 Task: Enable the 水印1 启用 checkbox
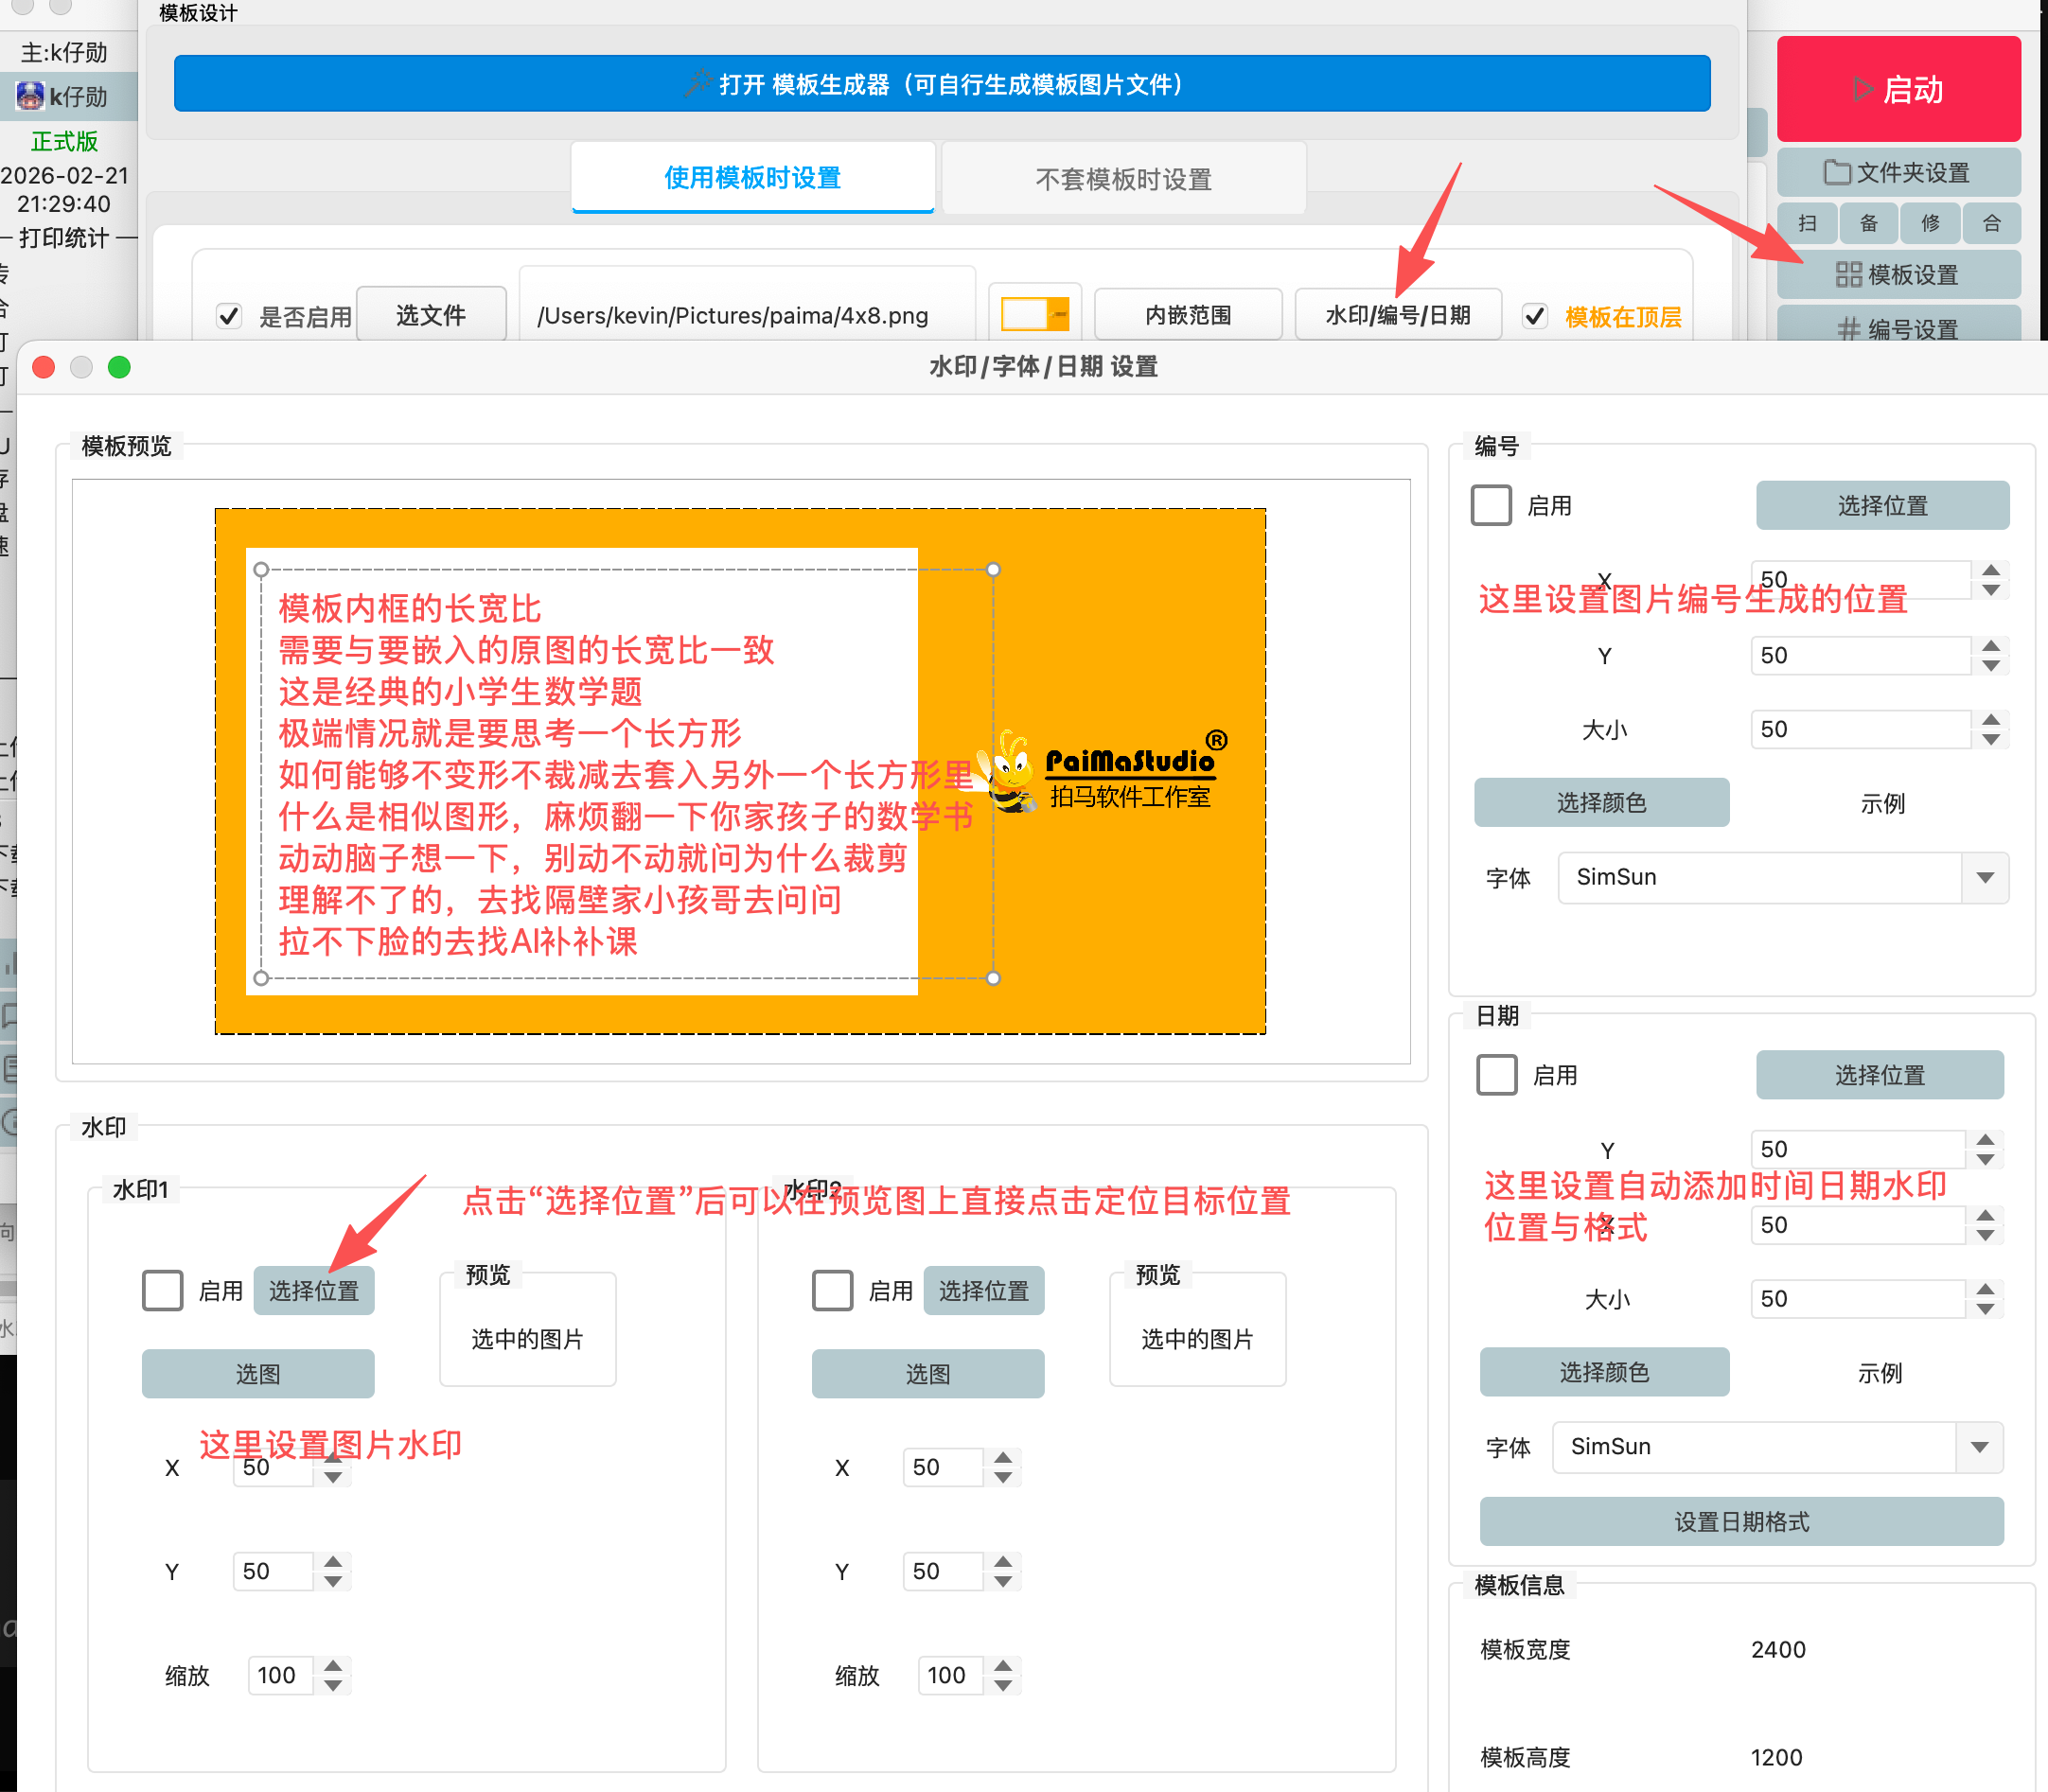(162, 1290)
